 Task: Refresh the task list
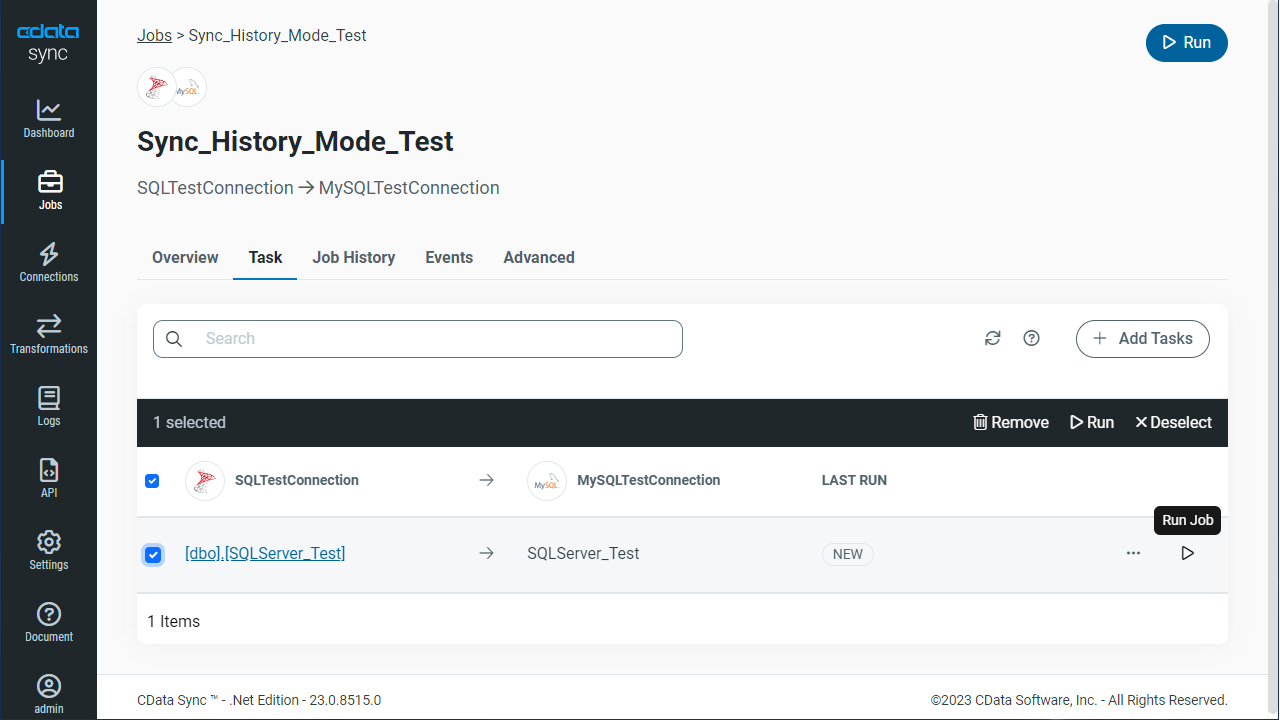click(992, 338)
